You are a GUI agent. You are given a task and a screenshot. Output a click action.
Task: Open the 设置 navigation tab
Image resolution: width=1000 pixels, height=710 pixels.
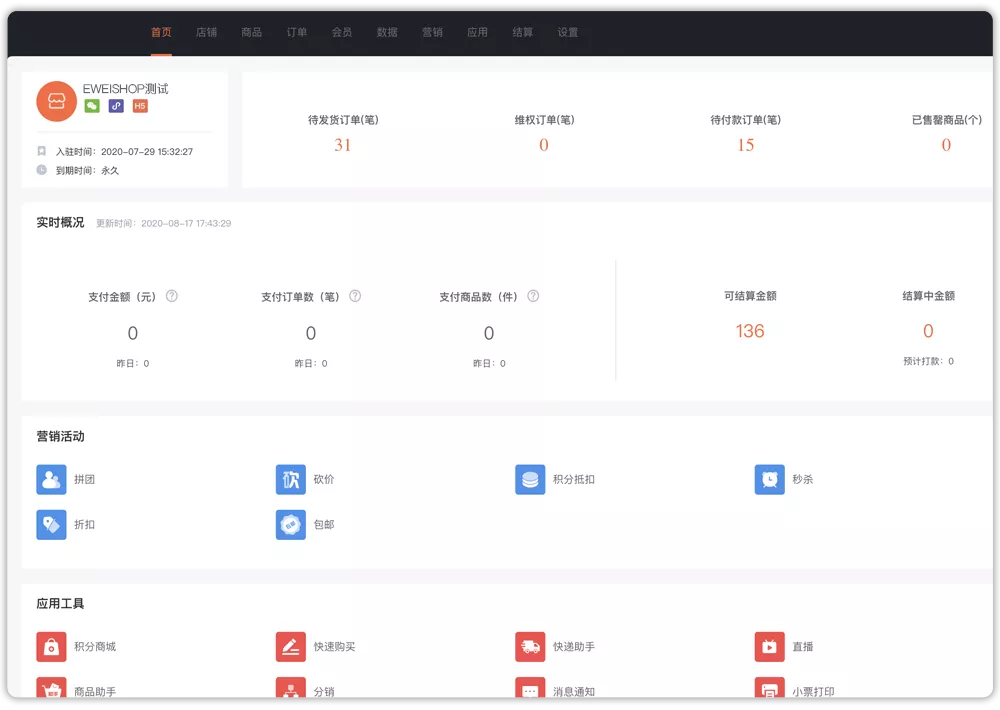(568, 32)
